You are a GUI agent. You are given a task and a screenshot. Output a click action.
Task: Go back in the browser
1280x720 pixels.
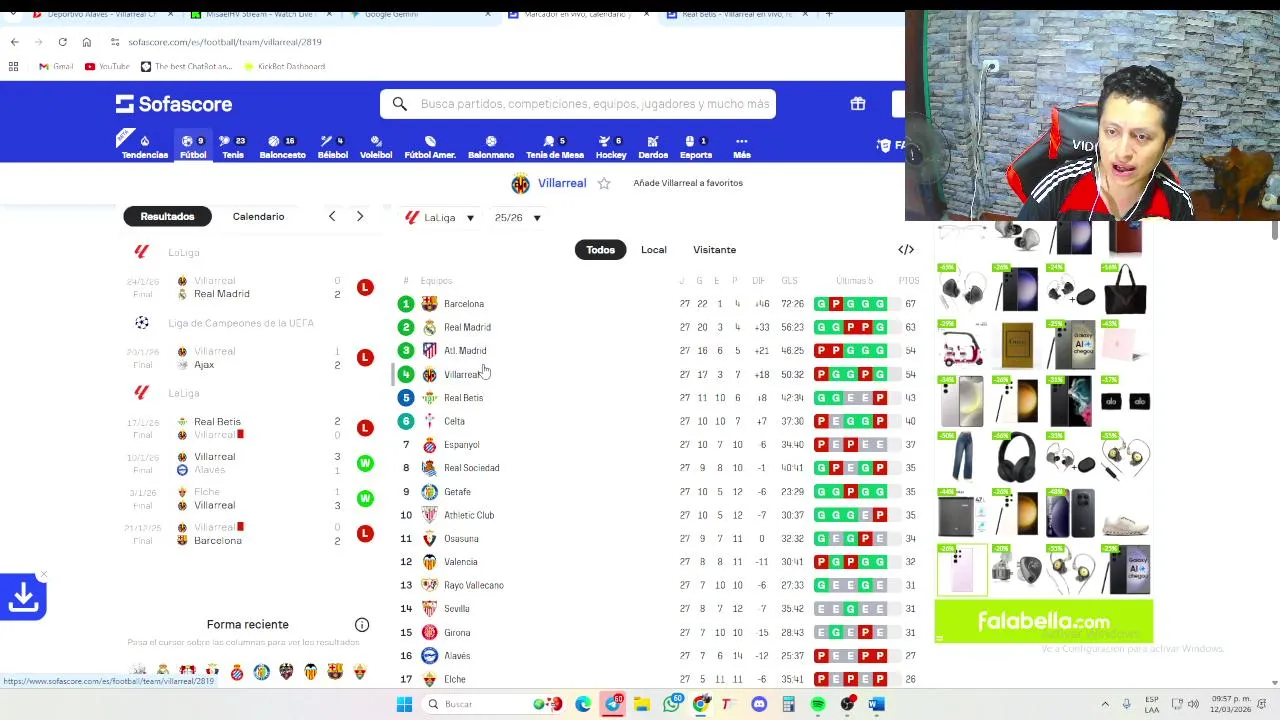pyautogui.click(x=14, y=42)
